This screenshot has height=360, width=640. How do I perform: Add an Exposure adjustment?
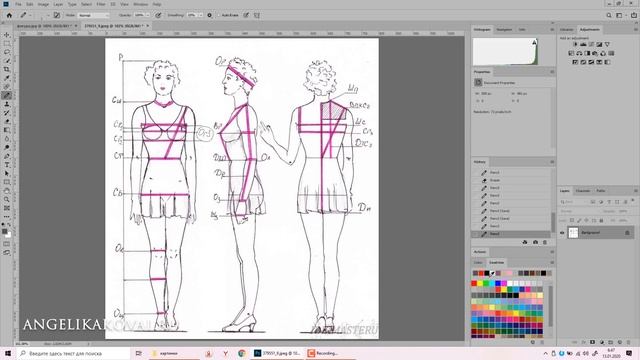[x=599, y=44]
